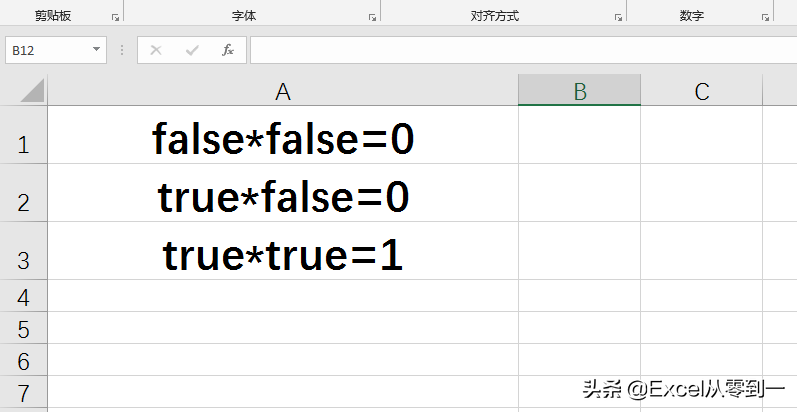Select row 7 header
The height and width of the screenshot is (412, 797).
[23, 392]
